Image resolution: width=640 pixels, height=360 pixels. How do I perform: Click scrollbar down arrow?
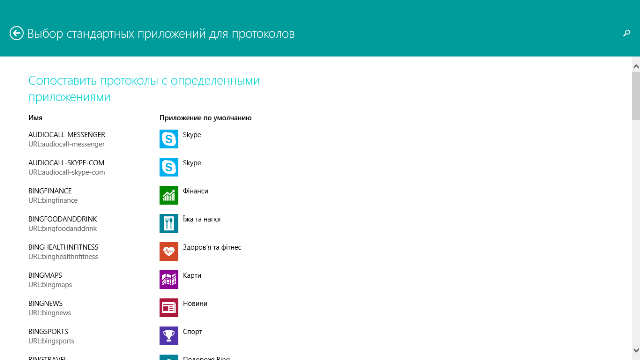click(x=636, y=350)
